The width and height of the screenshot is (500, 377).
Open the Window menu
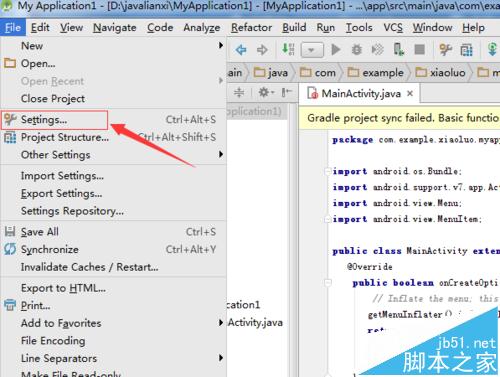tap(432, 27)
